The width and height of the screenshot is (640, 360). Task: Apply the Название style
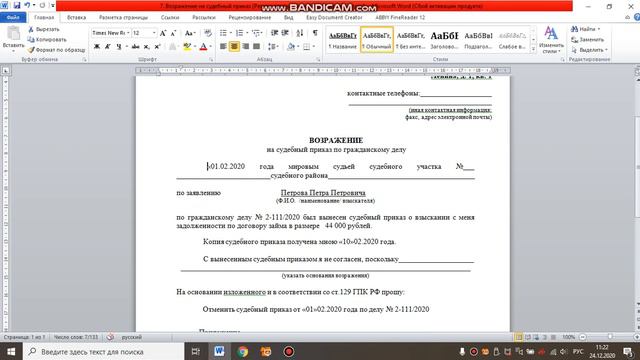point(342,40)
